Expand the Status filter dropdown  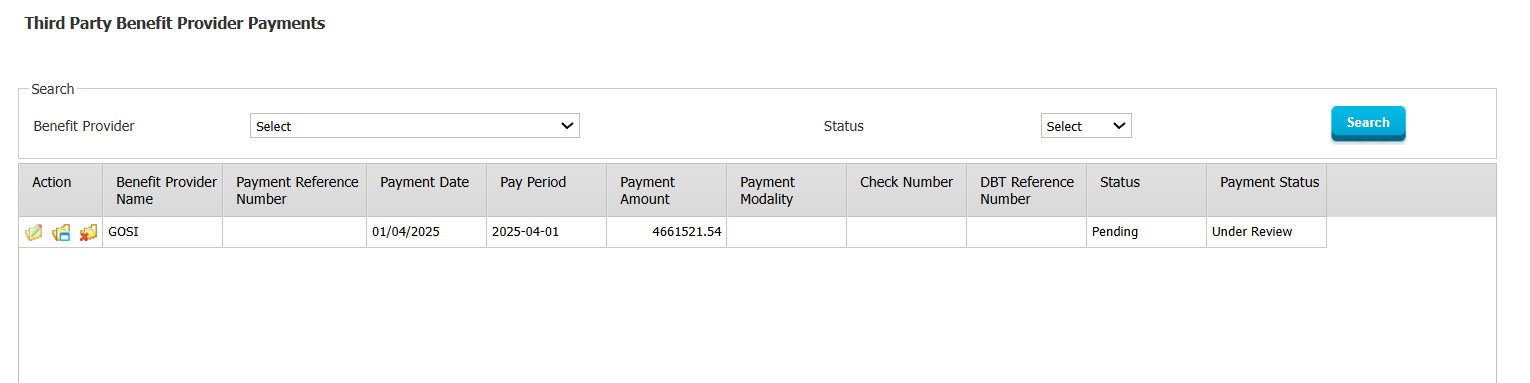pyautogui.click(x=1086, y=126)
